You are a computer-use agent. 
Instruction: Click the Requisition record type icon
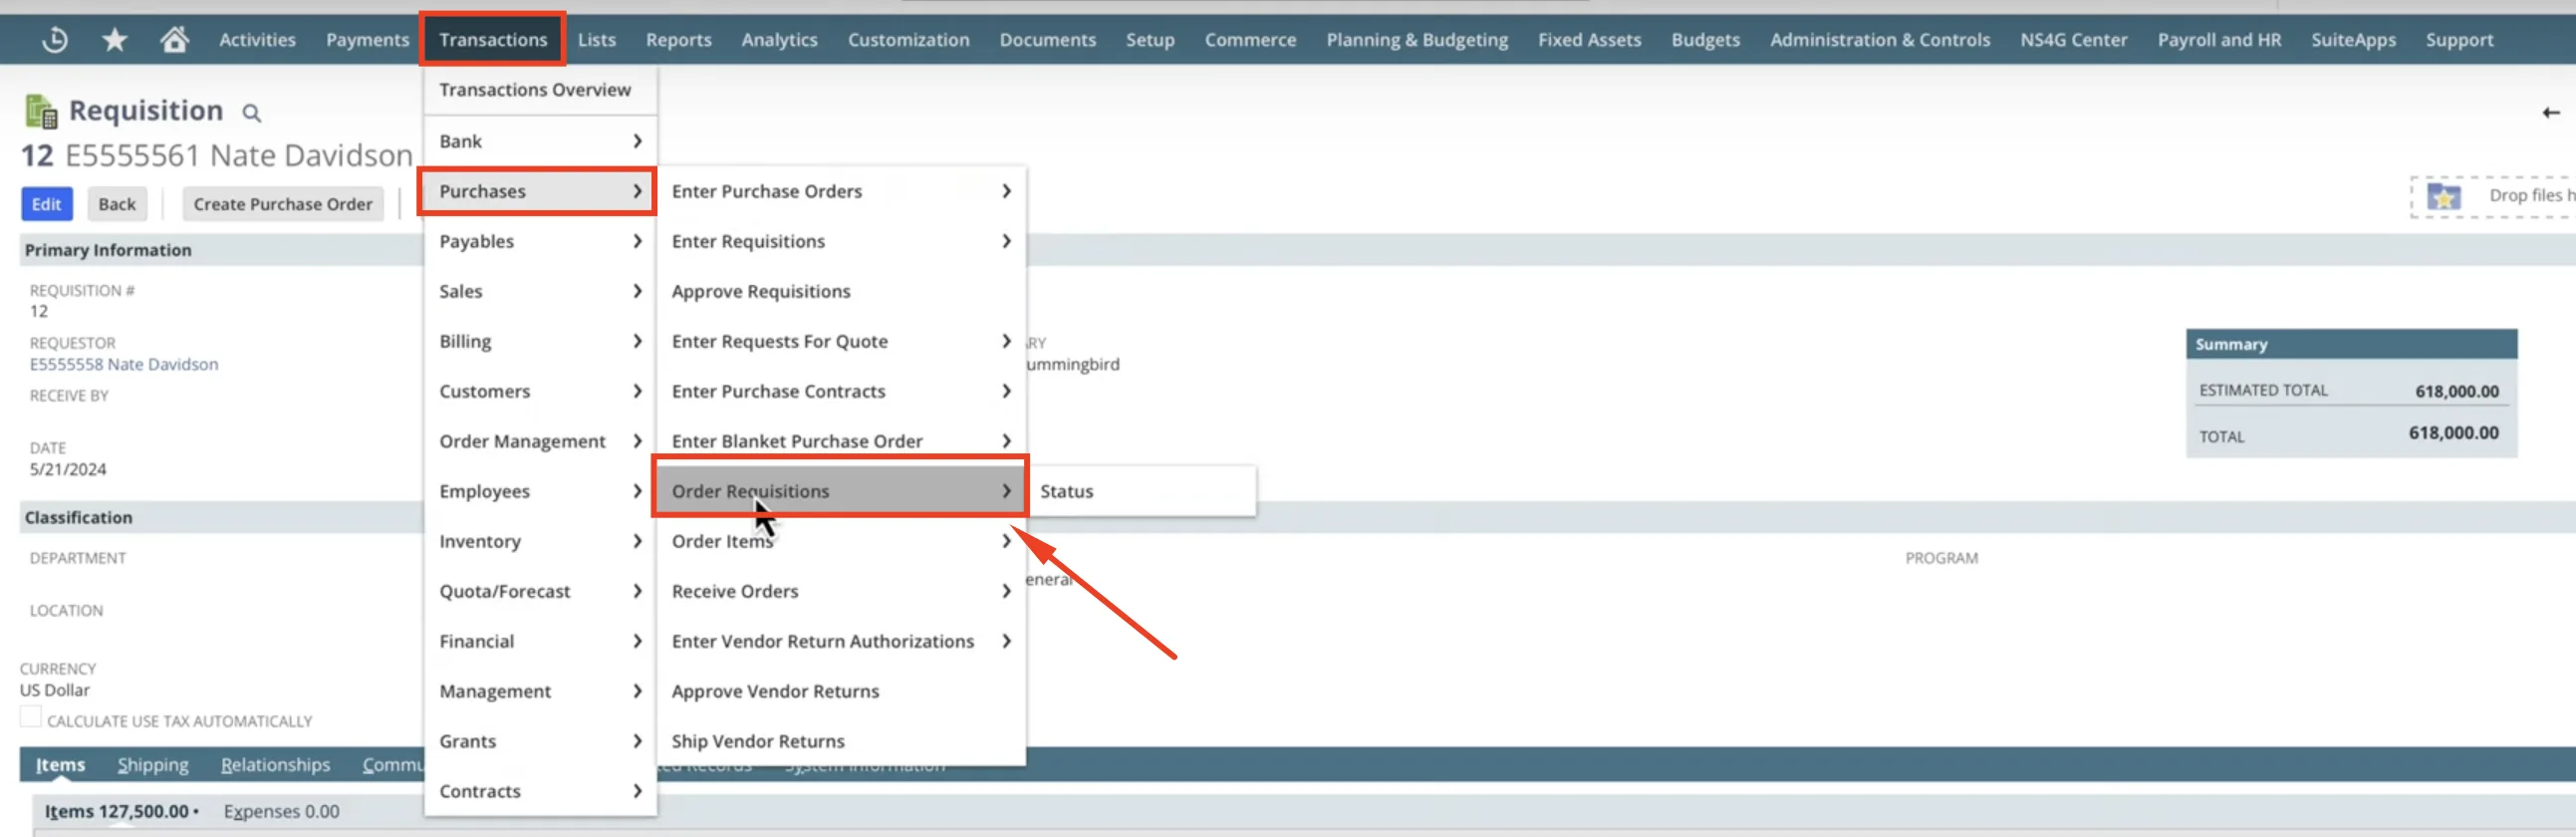click(x=41, y=111)
